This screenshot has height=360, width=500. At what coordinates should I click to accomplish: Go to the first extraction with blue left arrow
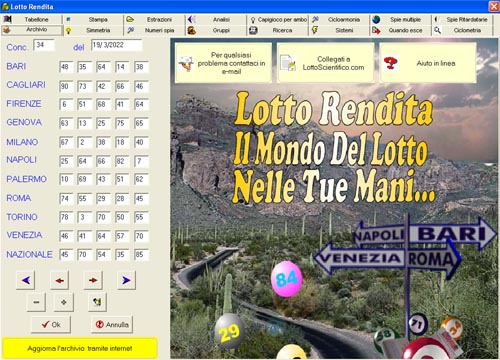click(26, 280)
